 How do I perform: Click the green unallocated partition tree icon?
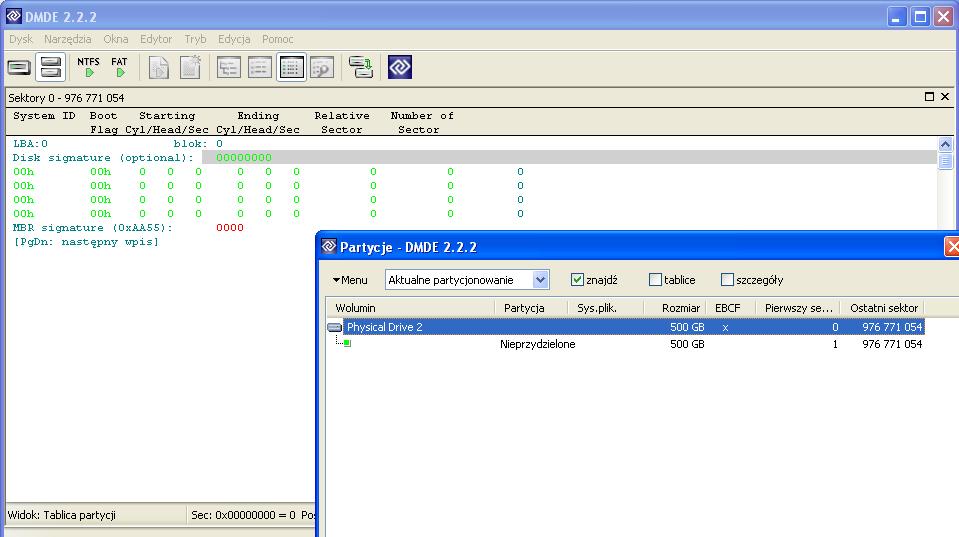(347, 344)
